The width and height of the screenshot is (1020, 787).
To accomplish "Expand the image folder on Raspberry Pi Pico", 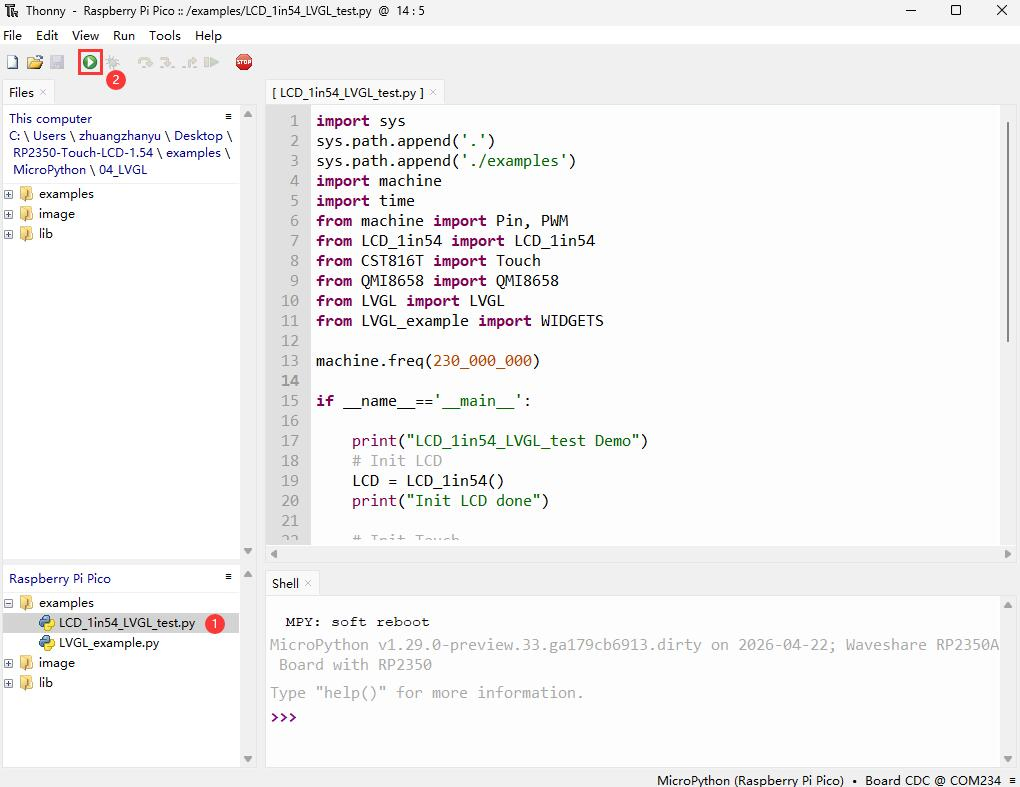I will click(7, 662).
